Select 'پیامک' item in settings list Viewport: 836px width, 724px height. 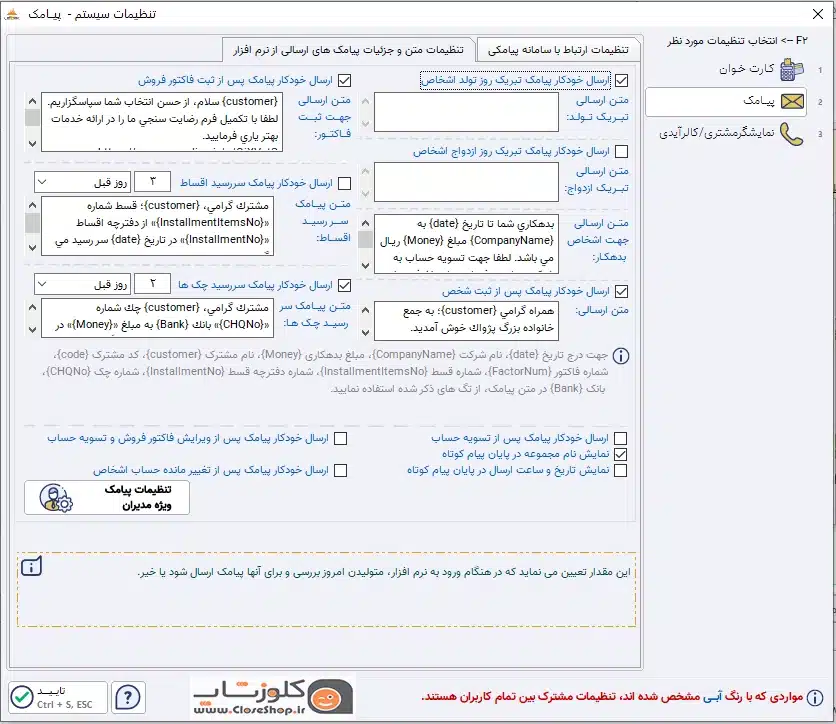pos(726,101)
